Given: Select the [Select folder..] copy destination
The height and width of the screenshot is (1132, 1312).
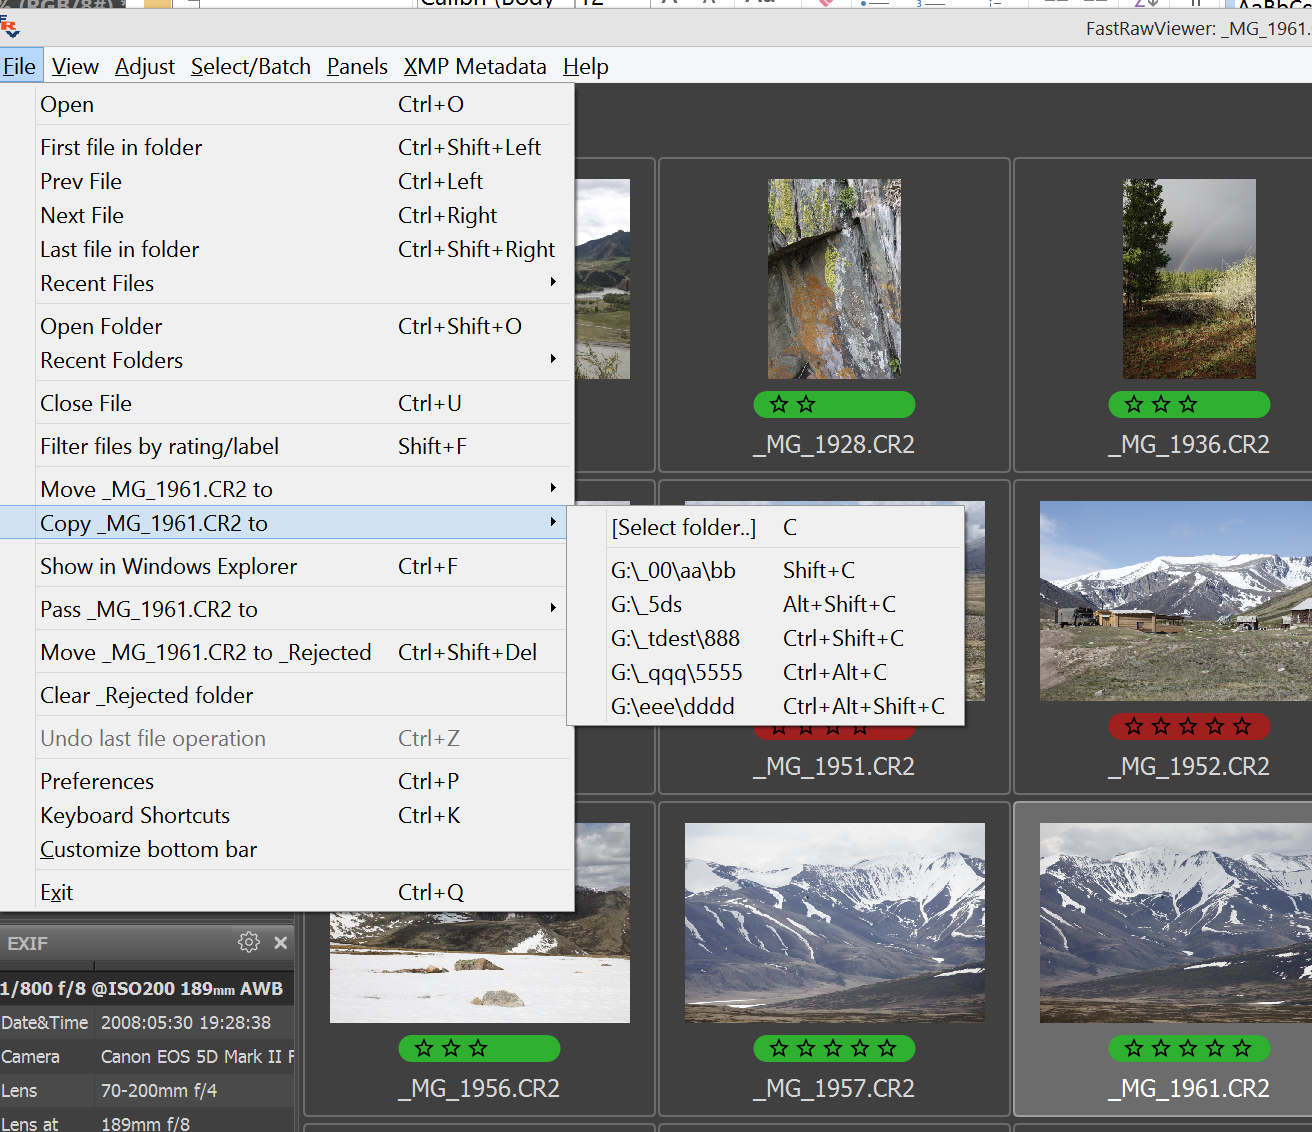Looking at the screenshot, I should (684, 528).
